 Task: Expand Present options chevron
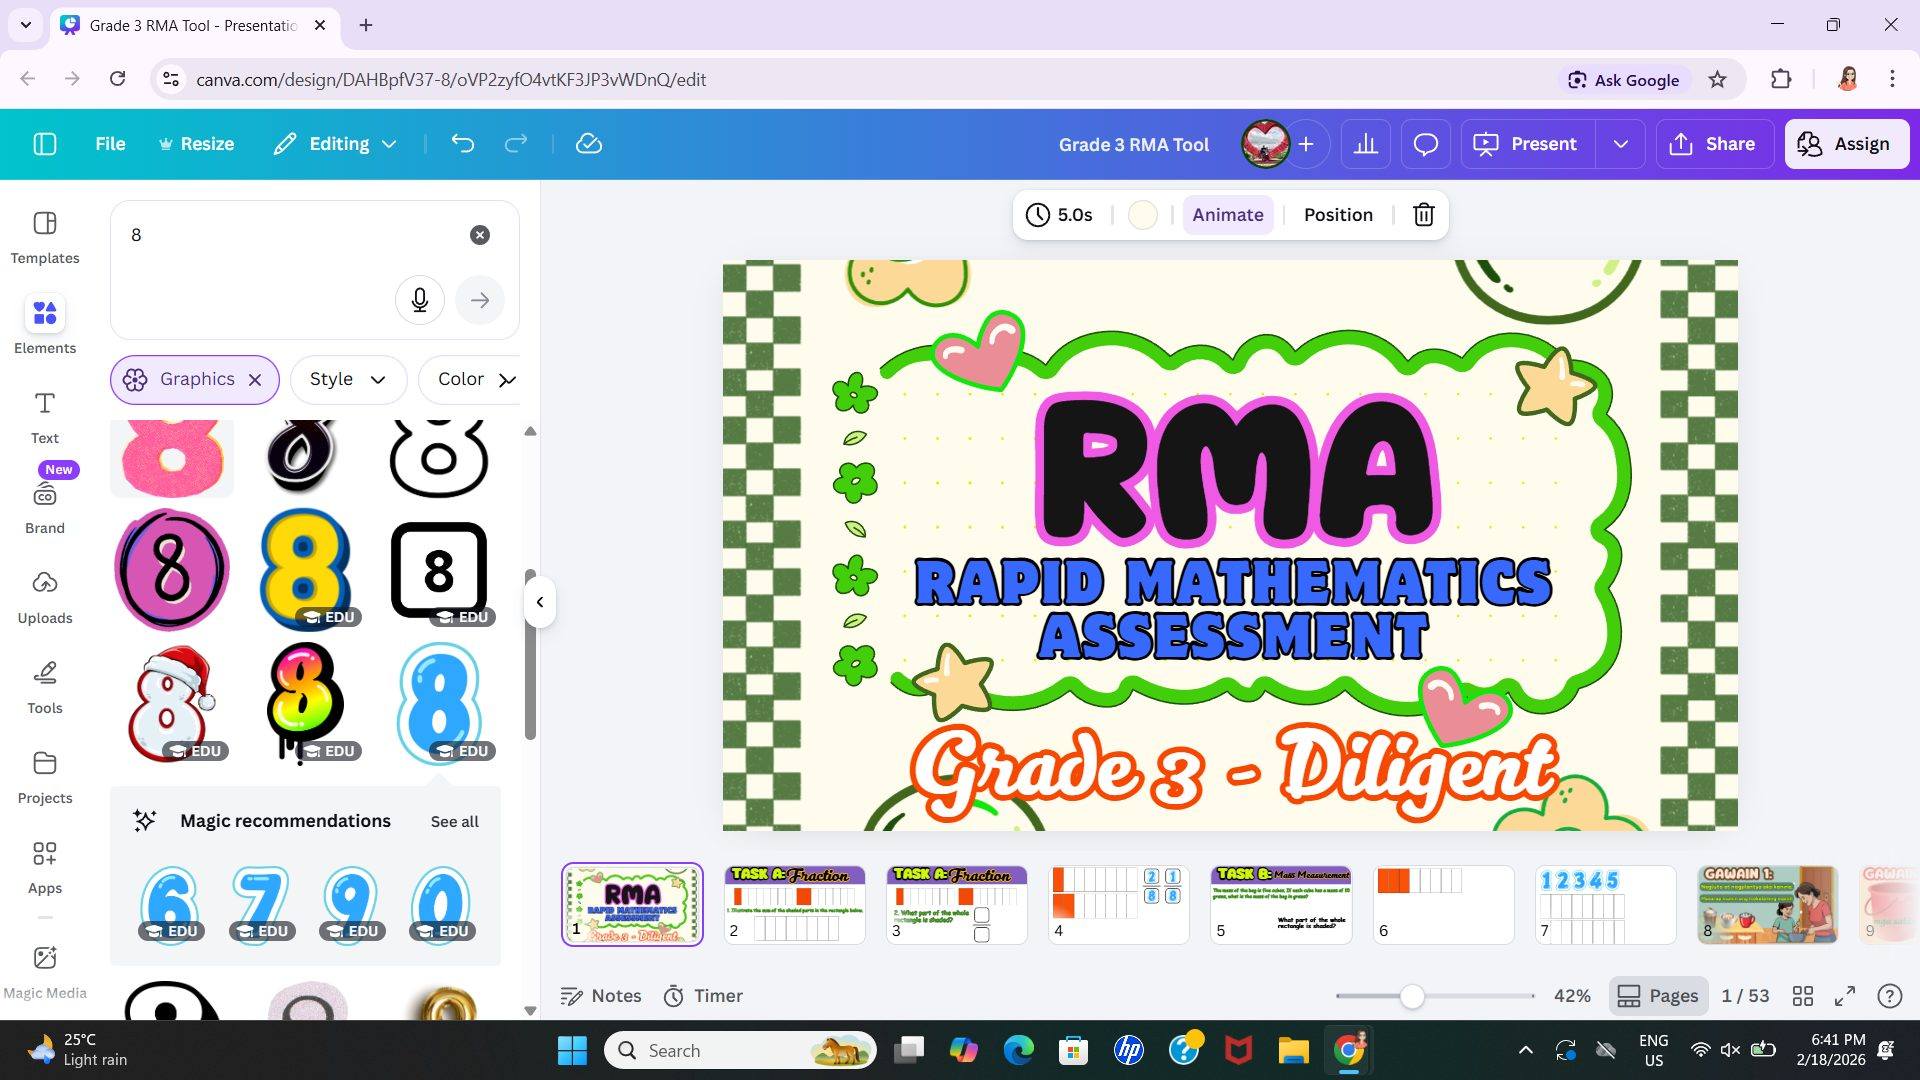(x=1621, y=144)
